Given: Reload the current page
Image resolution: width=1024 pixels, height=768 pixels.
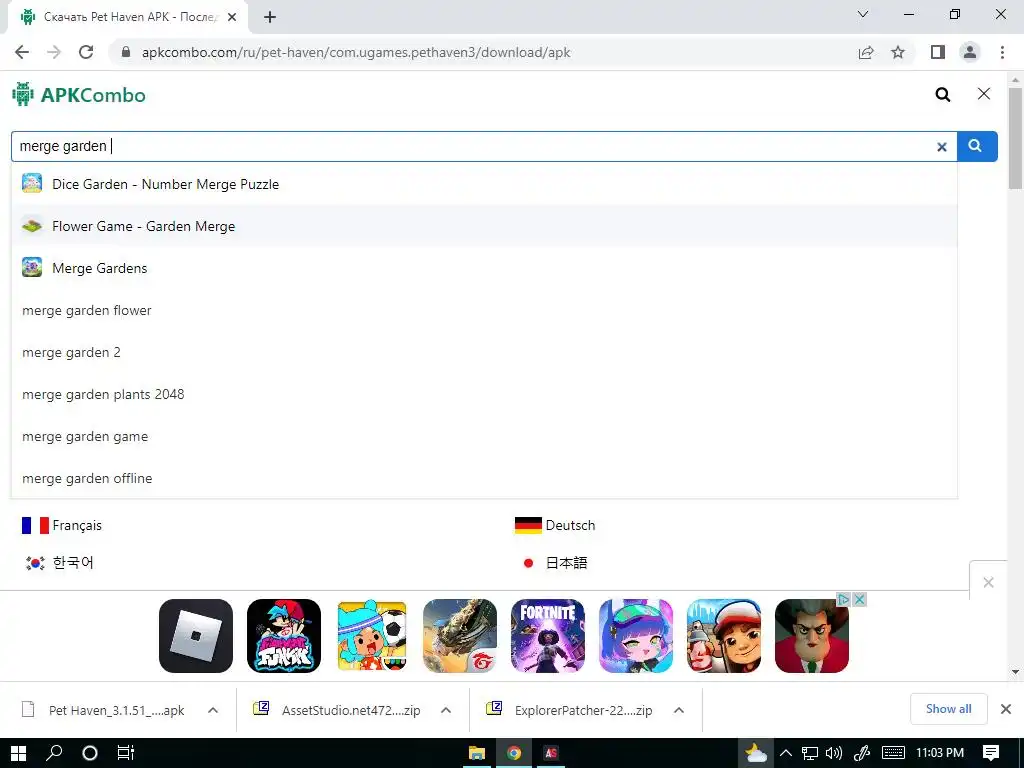Looking at the screenshot, I should 86,52.
